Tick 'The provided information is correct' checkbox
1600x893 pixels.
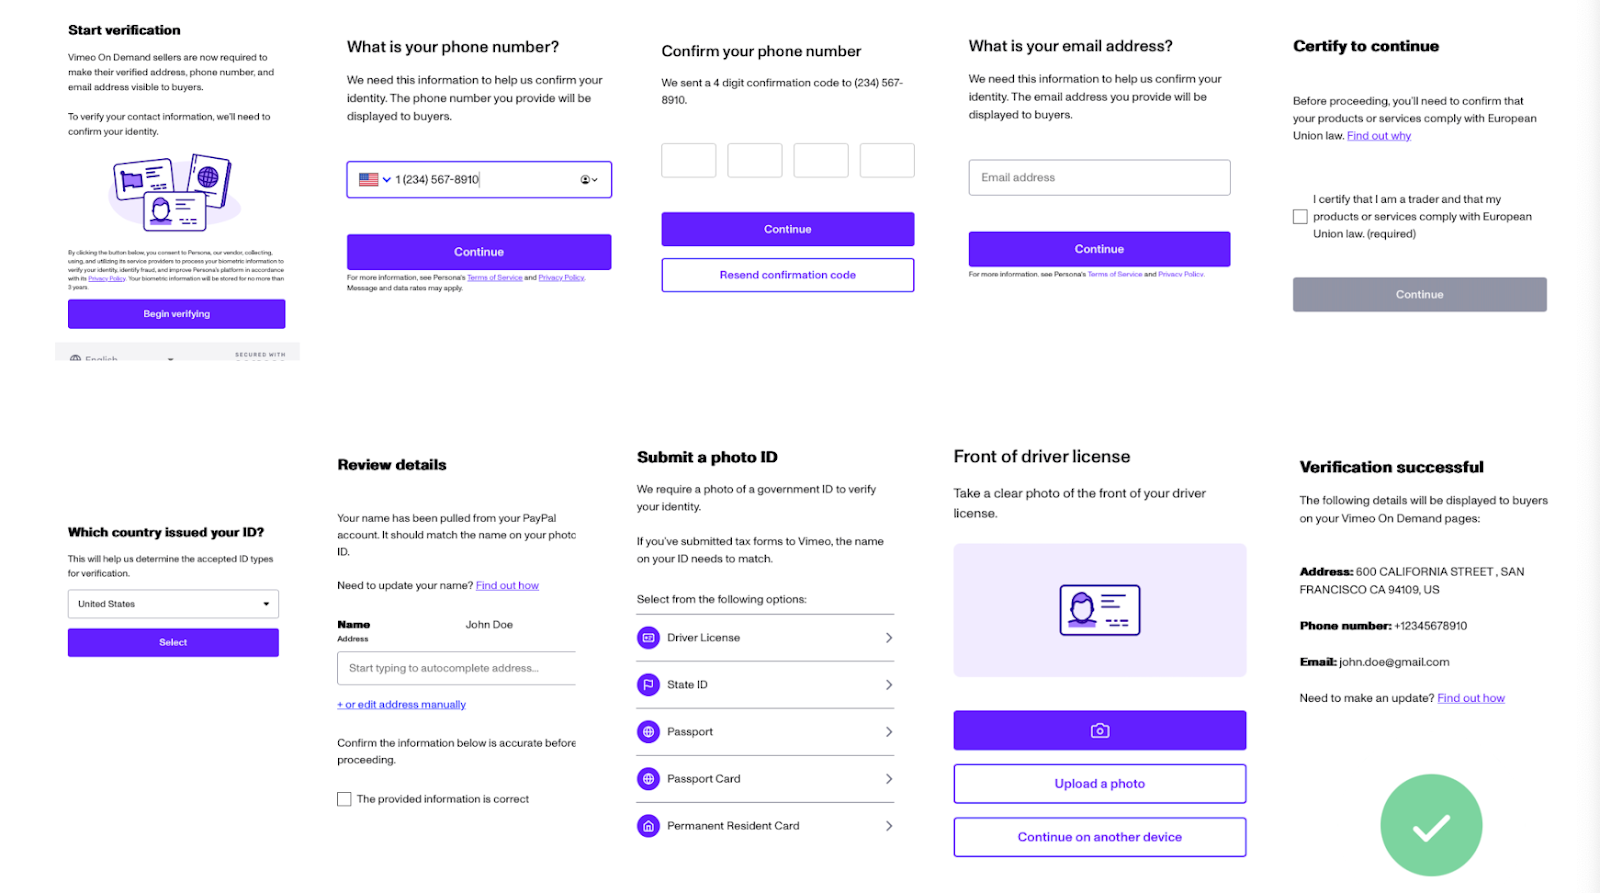344,799
